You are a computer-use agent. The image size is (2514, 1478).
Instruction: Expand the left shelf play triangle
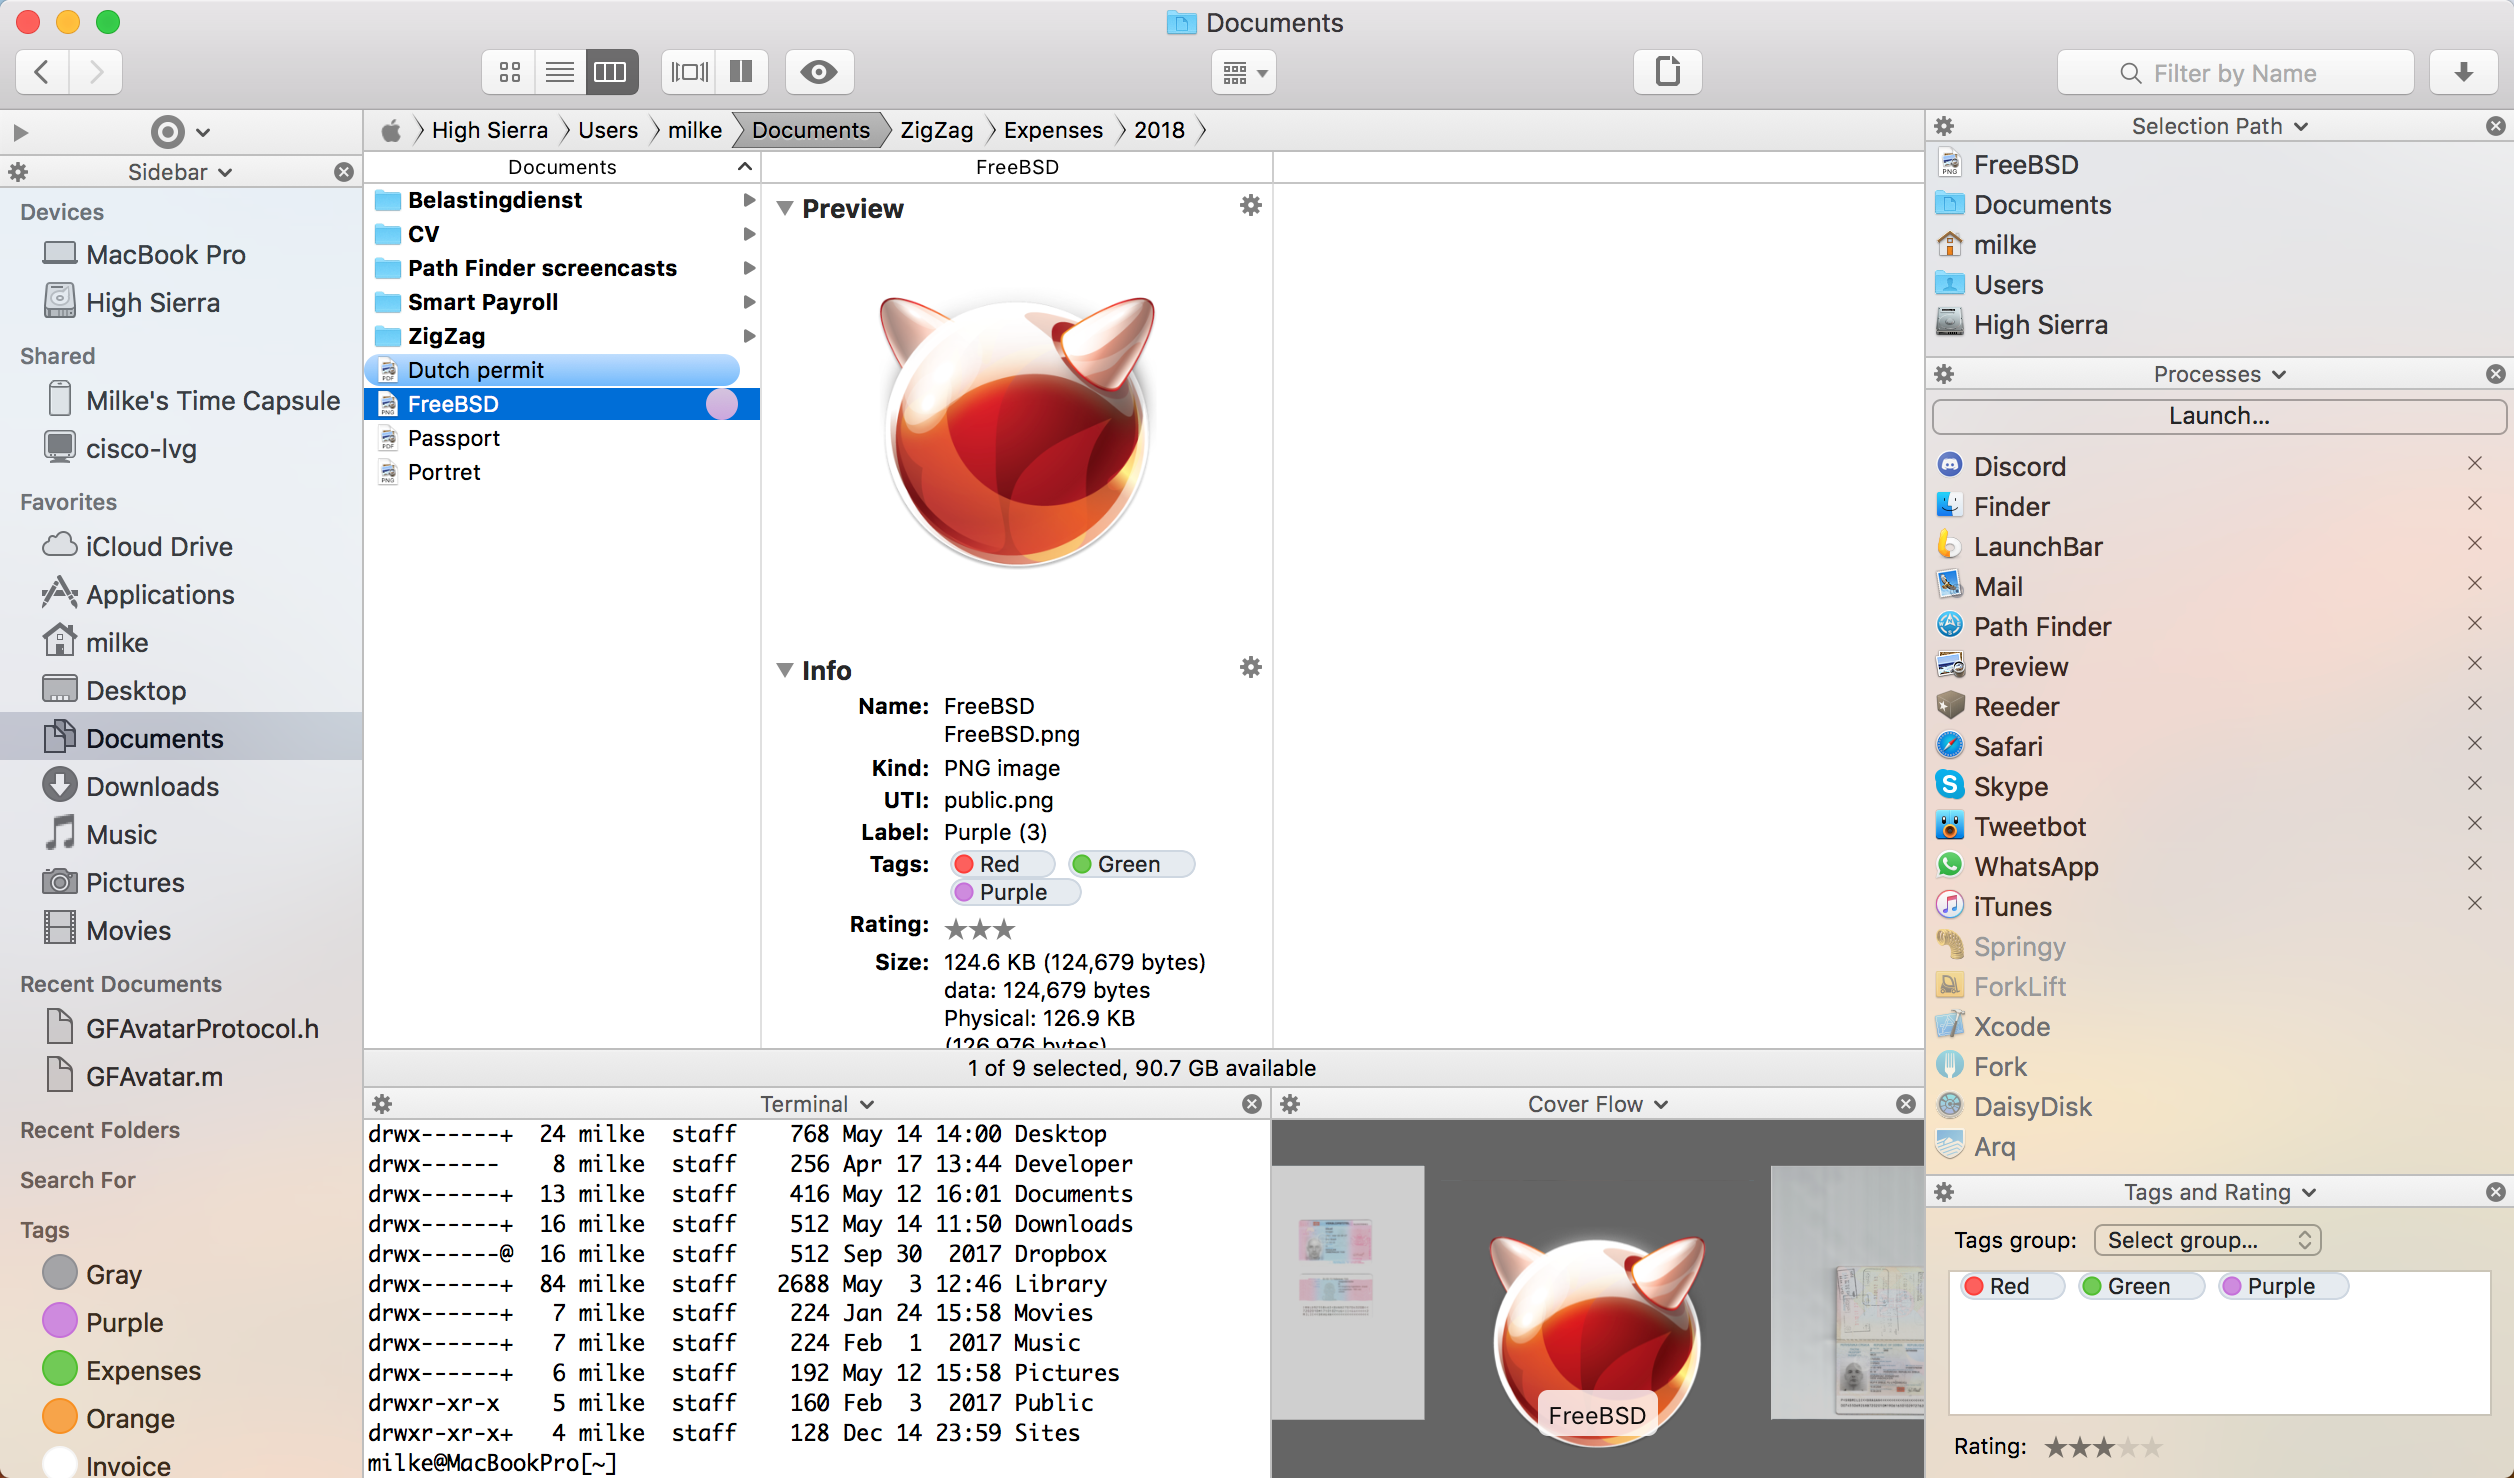pos(20,132)
